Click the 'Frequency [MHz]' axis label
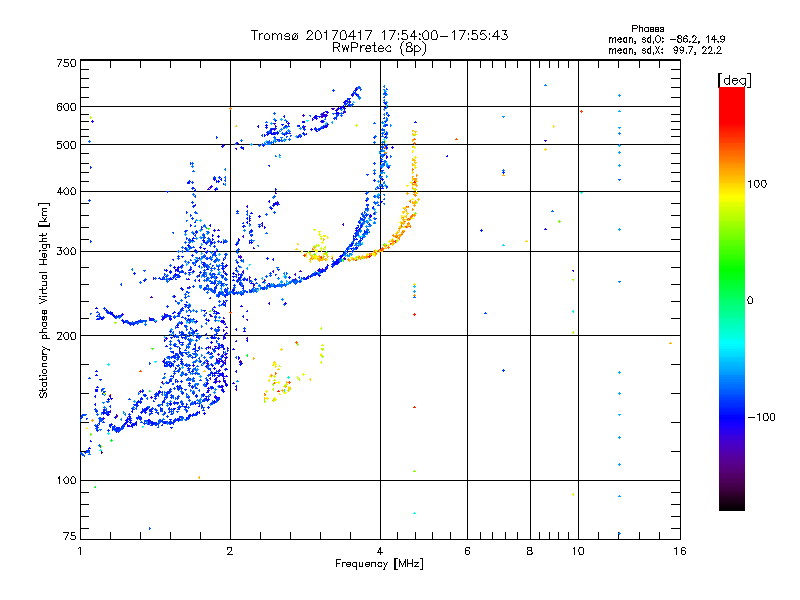Viewport: 800px width, 600px height. (379, 564)
